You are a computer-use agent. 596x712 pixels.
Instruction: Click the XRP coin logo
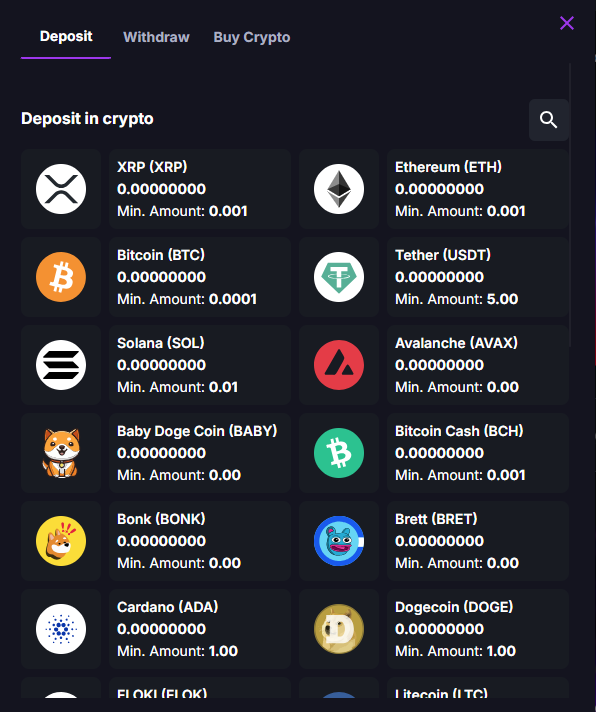click(x=61, y=189)
